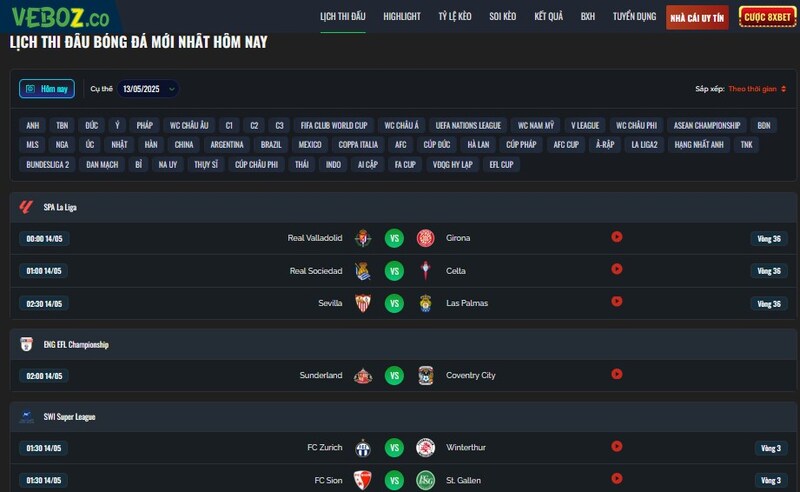Screen dimensions: 800x492
Task: Click the NHÀ CÁI UY TÍN button
Action: tap(697, 18)
